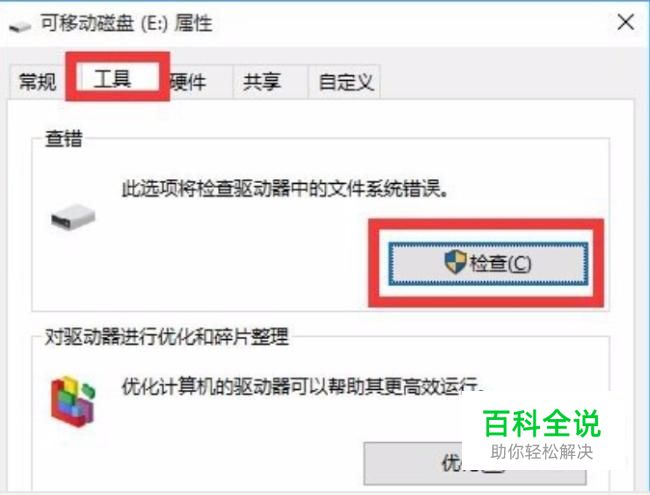The width and height of the screenshot is (650, 495).
Task: Click the 助你轻松解决 tagline text
Action: tap(541, 451)
